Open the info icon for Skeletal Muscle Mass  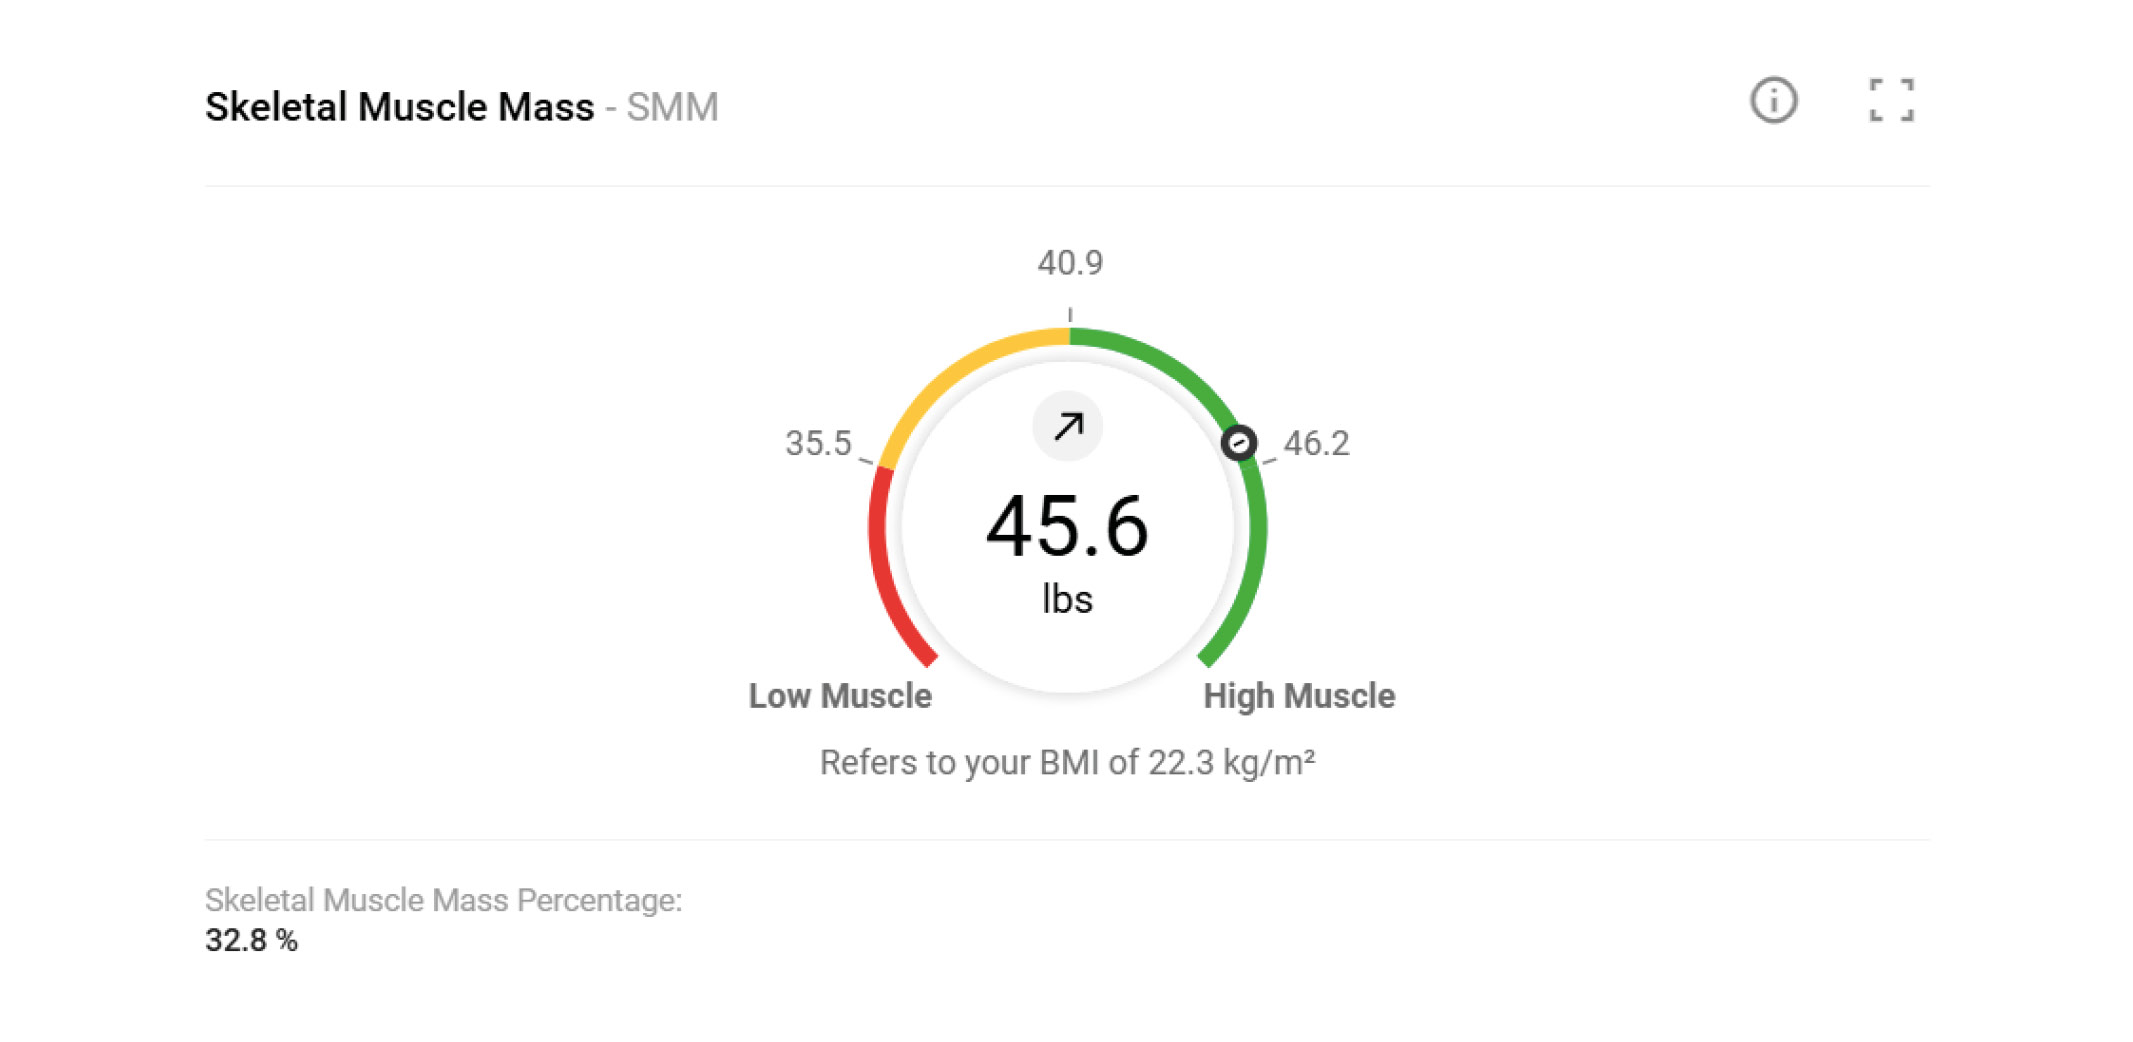tap(1773, 101)
